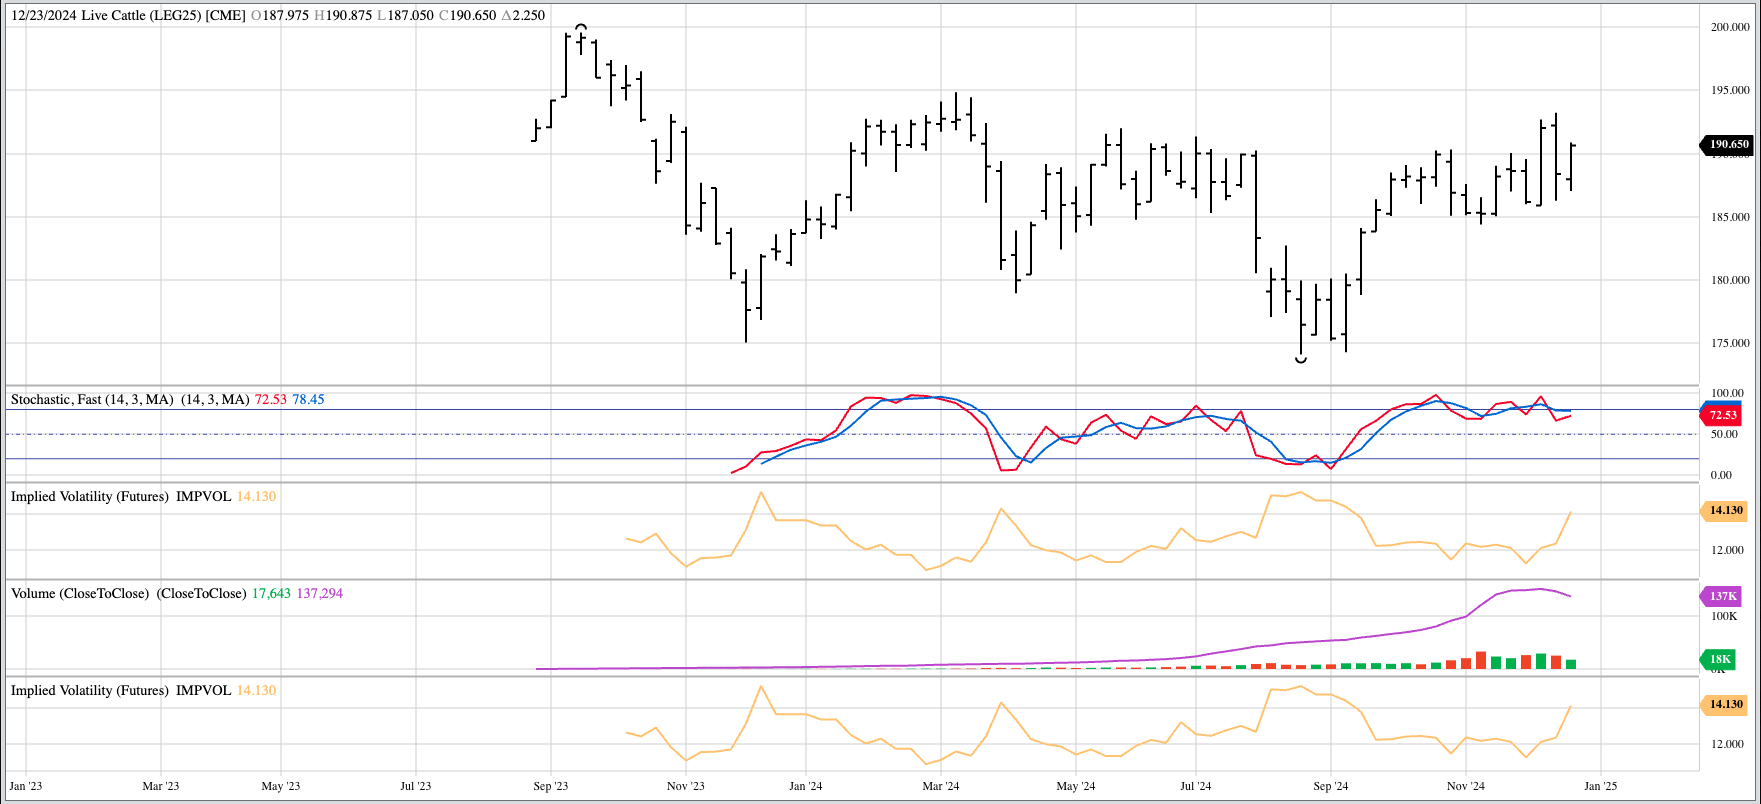This screenshot has width=1761, height=804.
Task: Click the Volume (CloseToClose) study label
Action: [x=80, y=593]
